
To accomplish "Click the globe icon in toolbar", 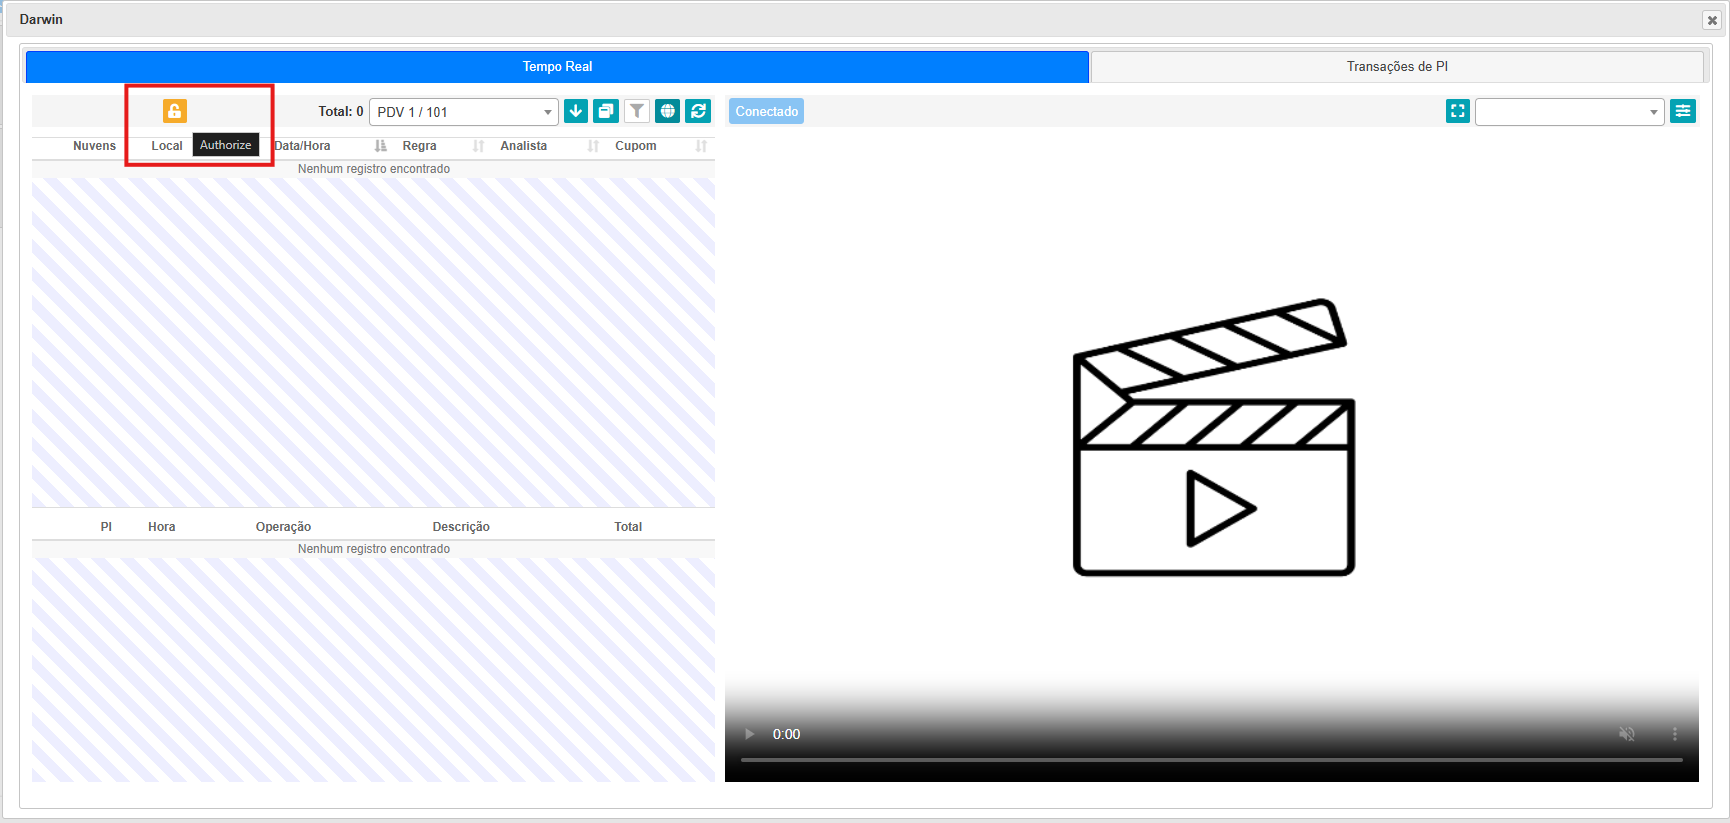I will [667, 111].
